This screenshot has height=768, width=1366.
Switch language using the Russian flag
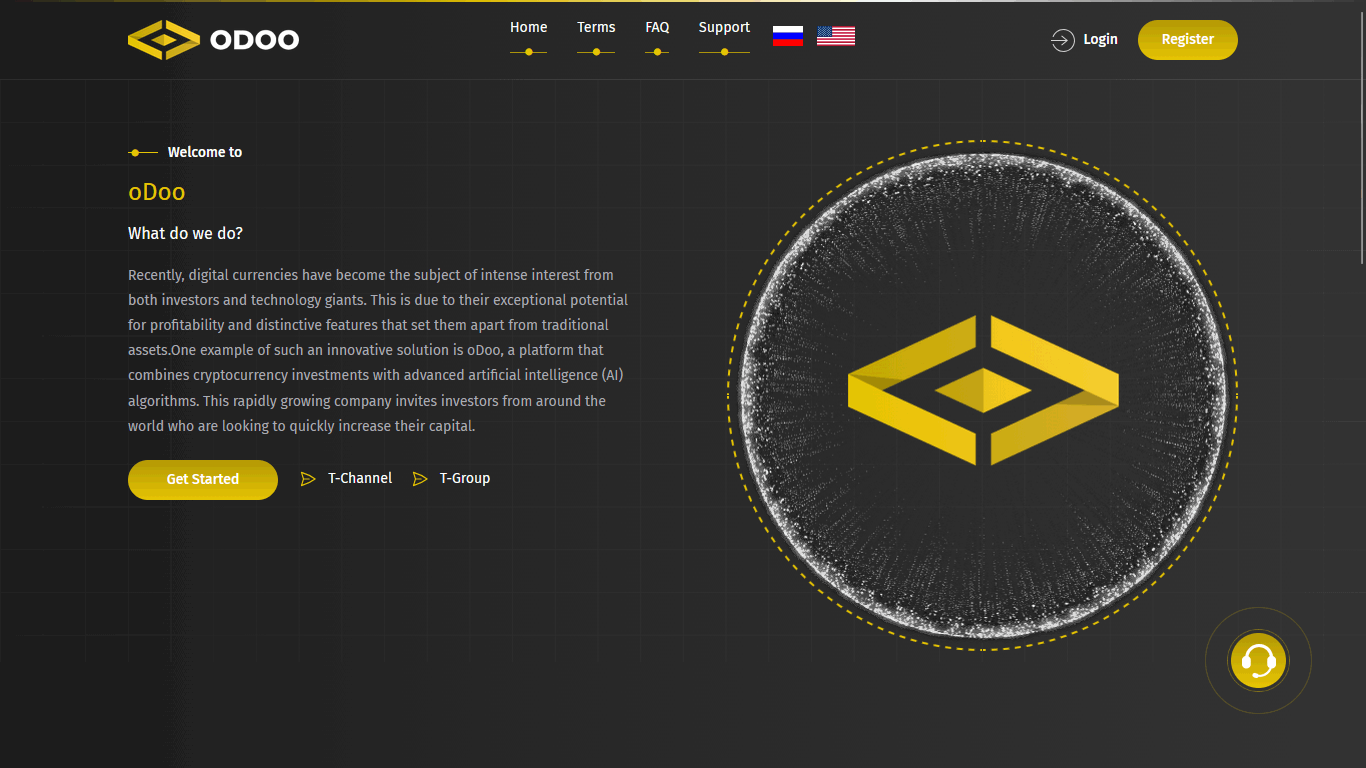click(788, 37)
